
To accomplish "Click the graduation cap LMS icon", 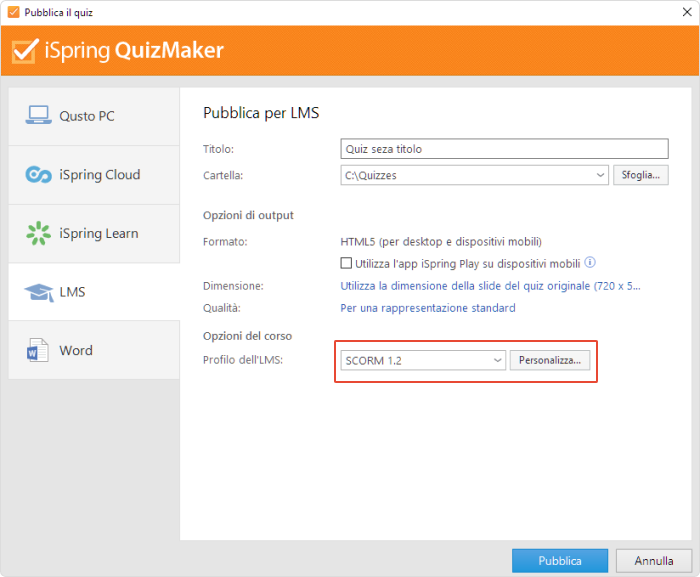I will coord(39,292).
